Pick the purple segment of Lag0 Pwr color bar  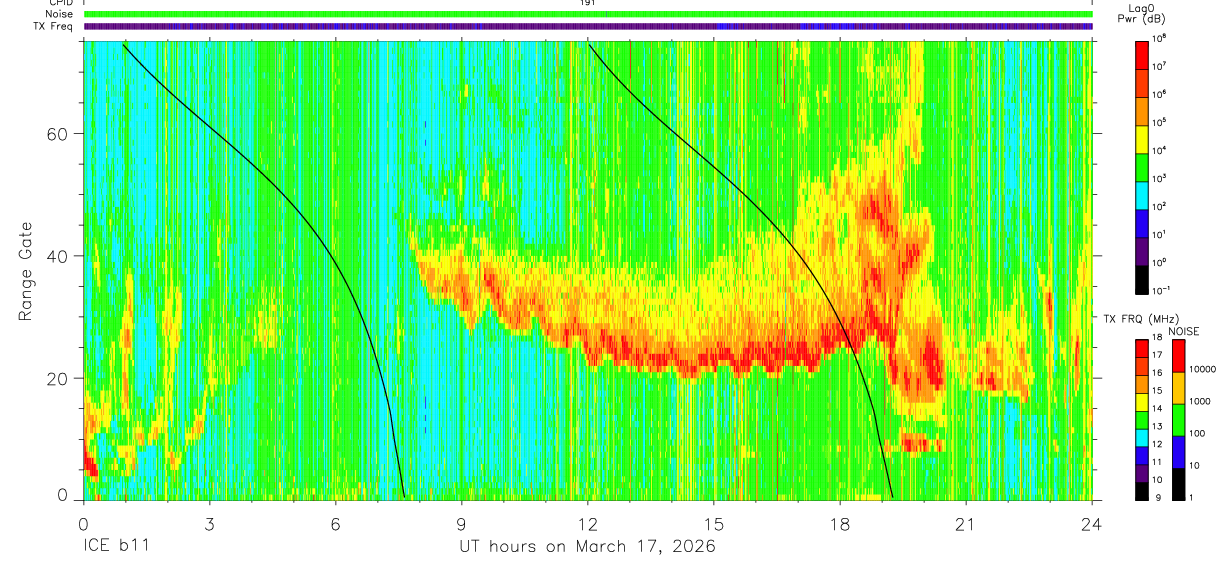point(1142,250)
